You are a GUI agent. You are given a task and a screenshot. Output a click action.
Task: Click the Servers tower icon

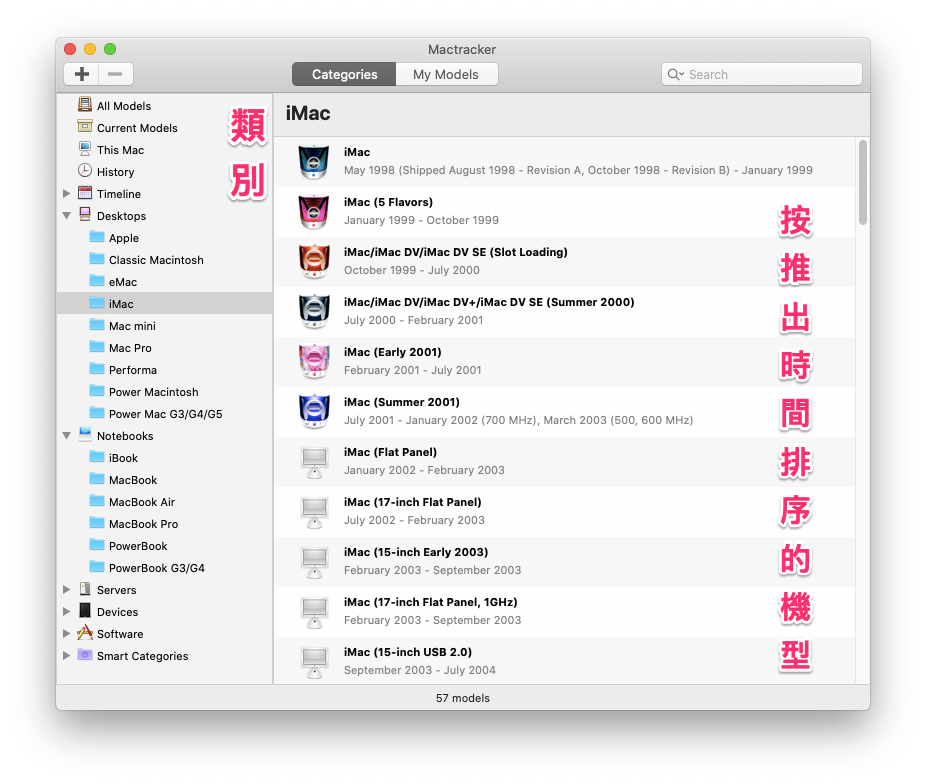[x=85, y=589]
